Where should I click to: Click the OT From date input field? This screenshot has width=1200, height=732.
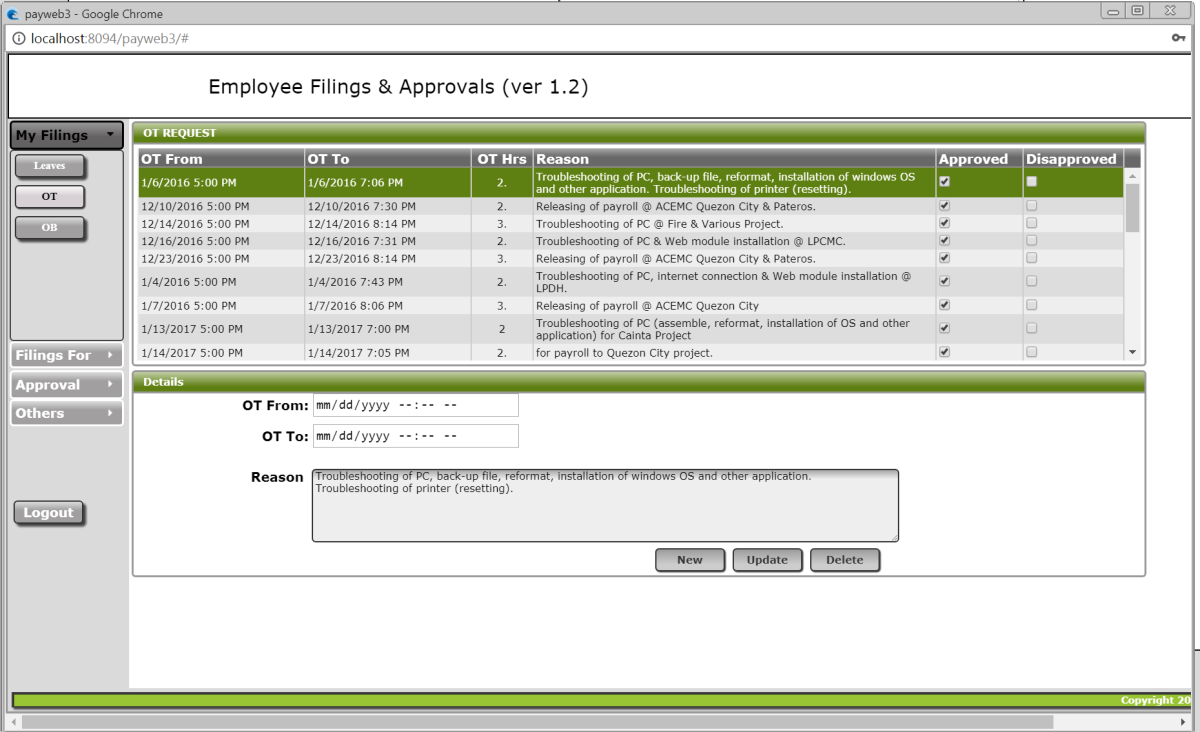point(415,405)
